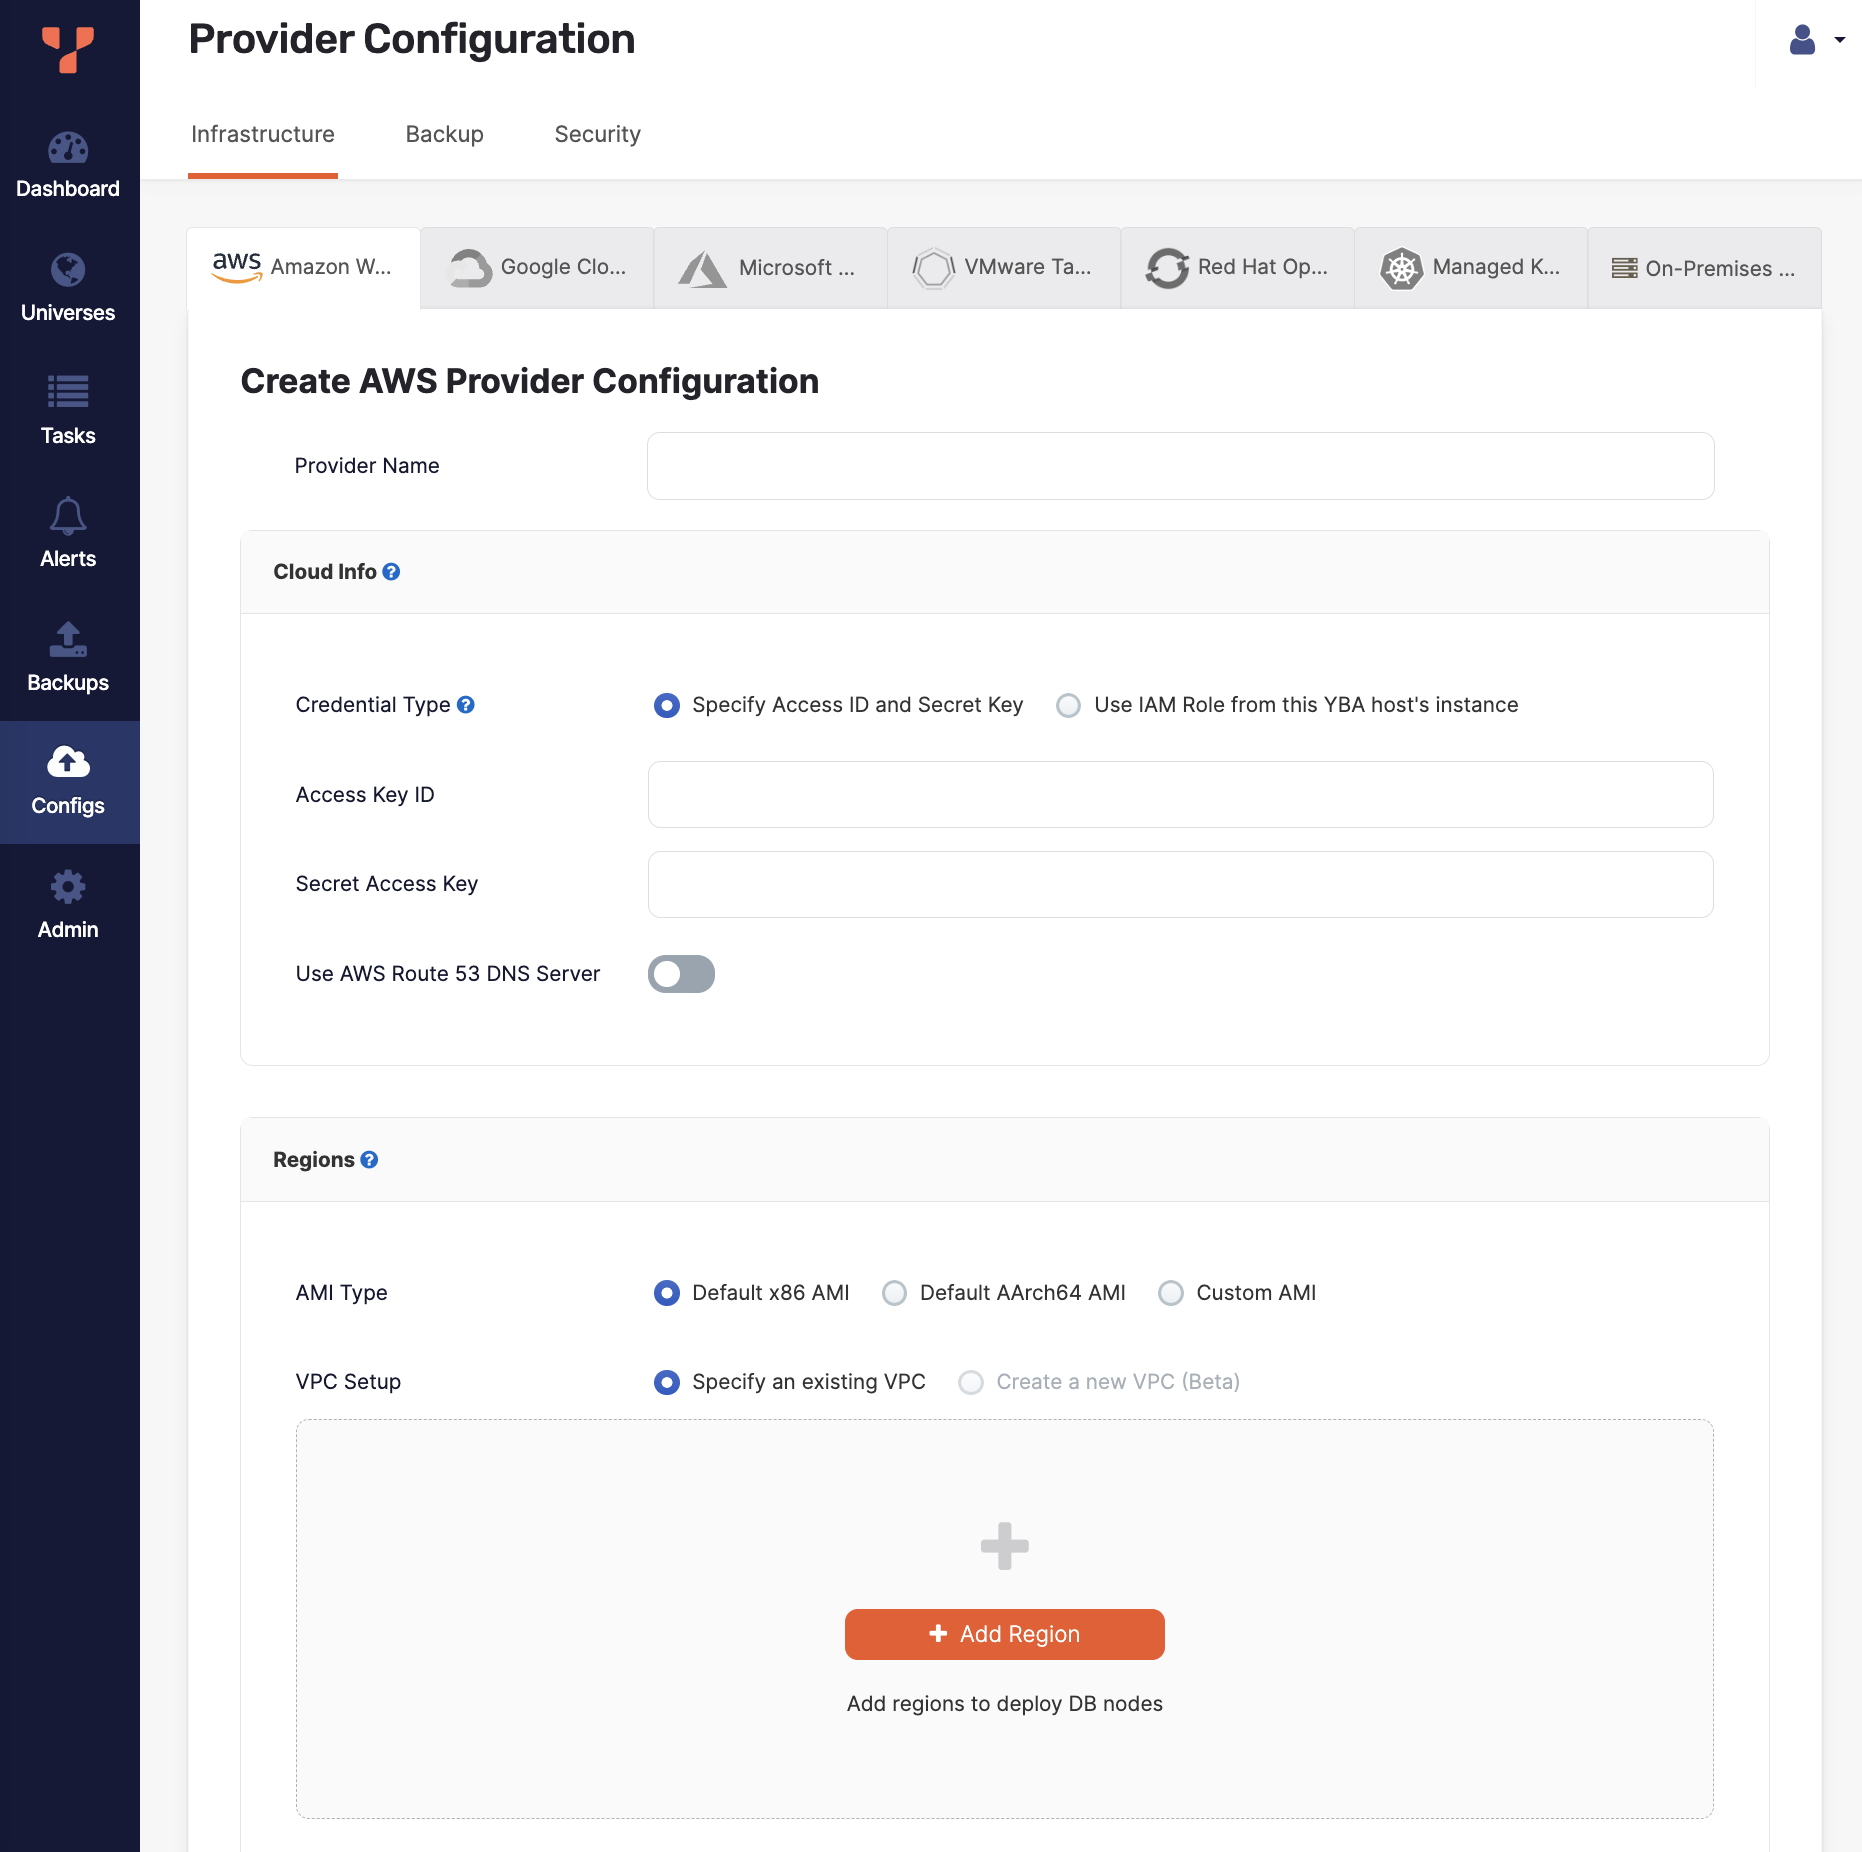This screenshot has height=1852, width=1862.
Task: Select the Red Hat OpenShift provider tab
Action: (1237, 268)
